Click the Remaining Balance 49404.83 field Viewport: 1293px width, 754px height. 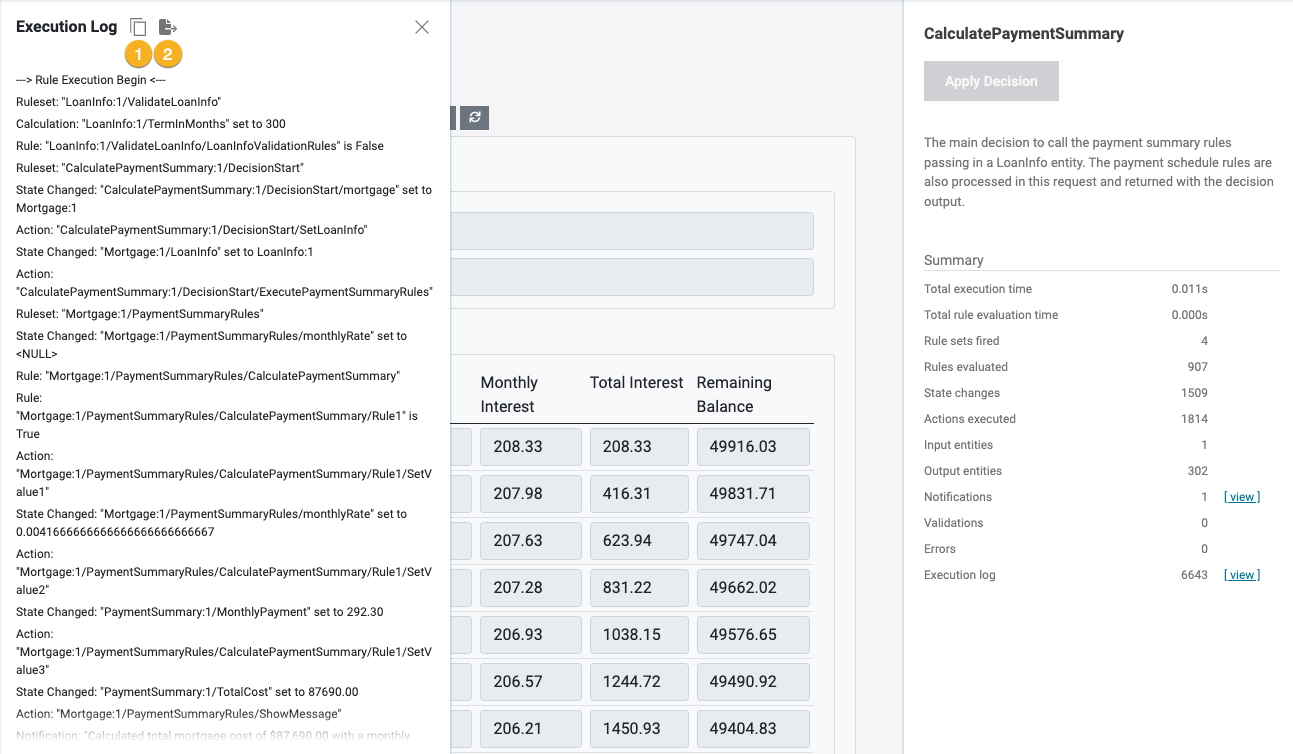pos(752,729)
